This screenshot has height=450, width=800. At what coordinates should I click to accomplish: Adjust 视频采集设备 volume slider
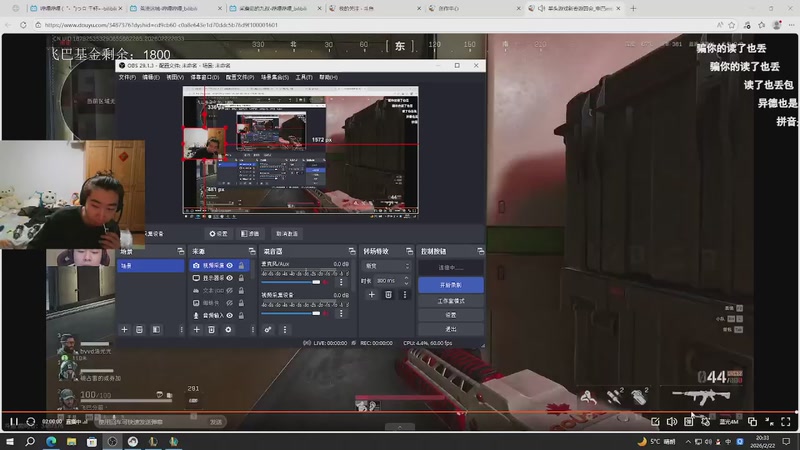(x=291, y=313)
